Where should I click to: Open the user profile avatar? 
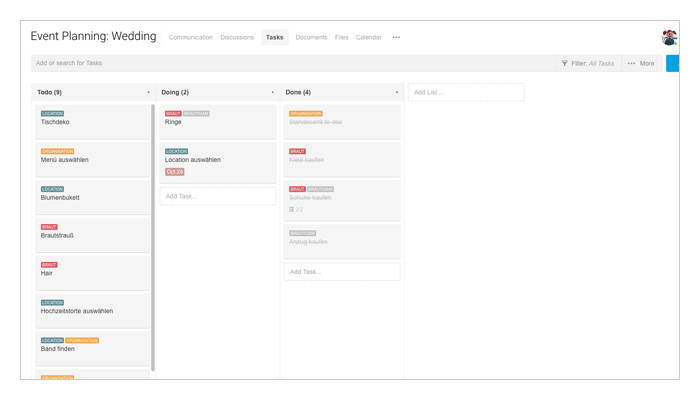click(669, 37)
